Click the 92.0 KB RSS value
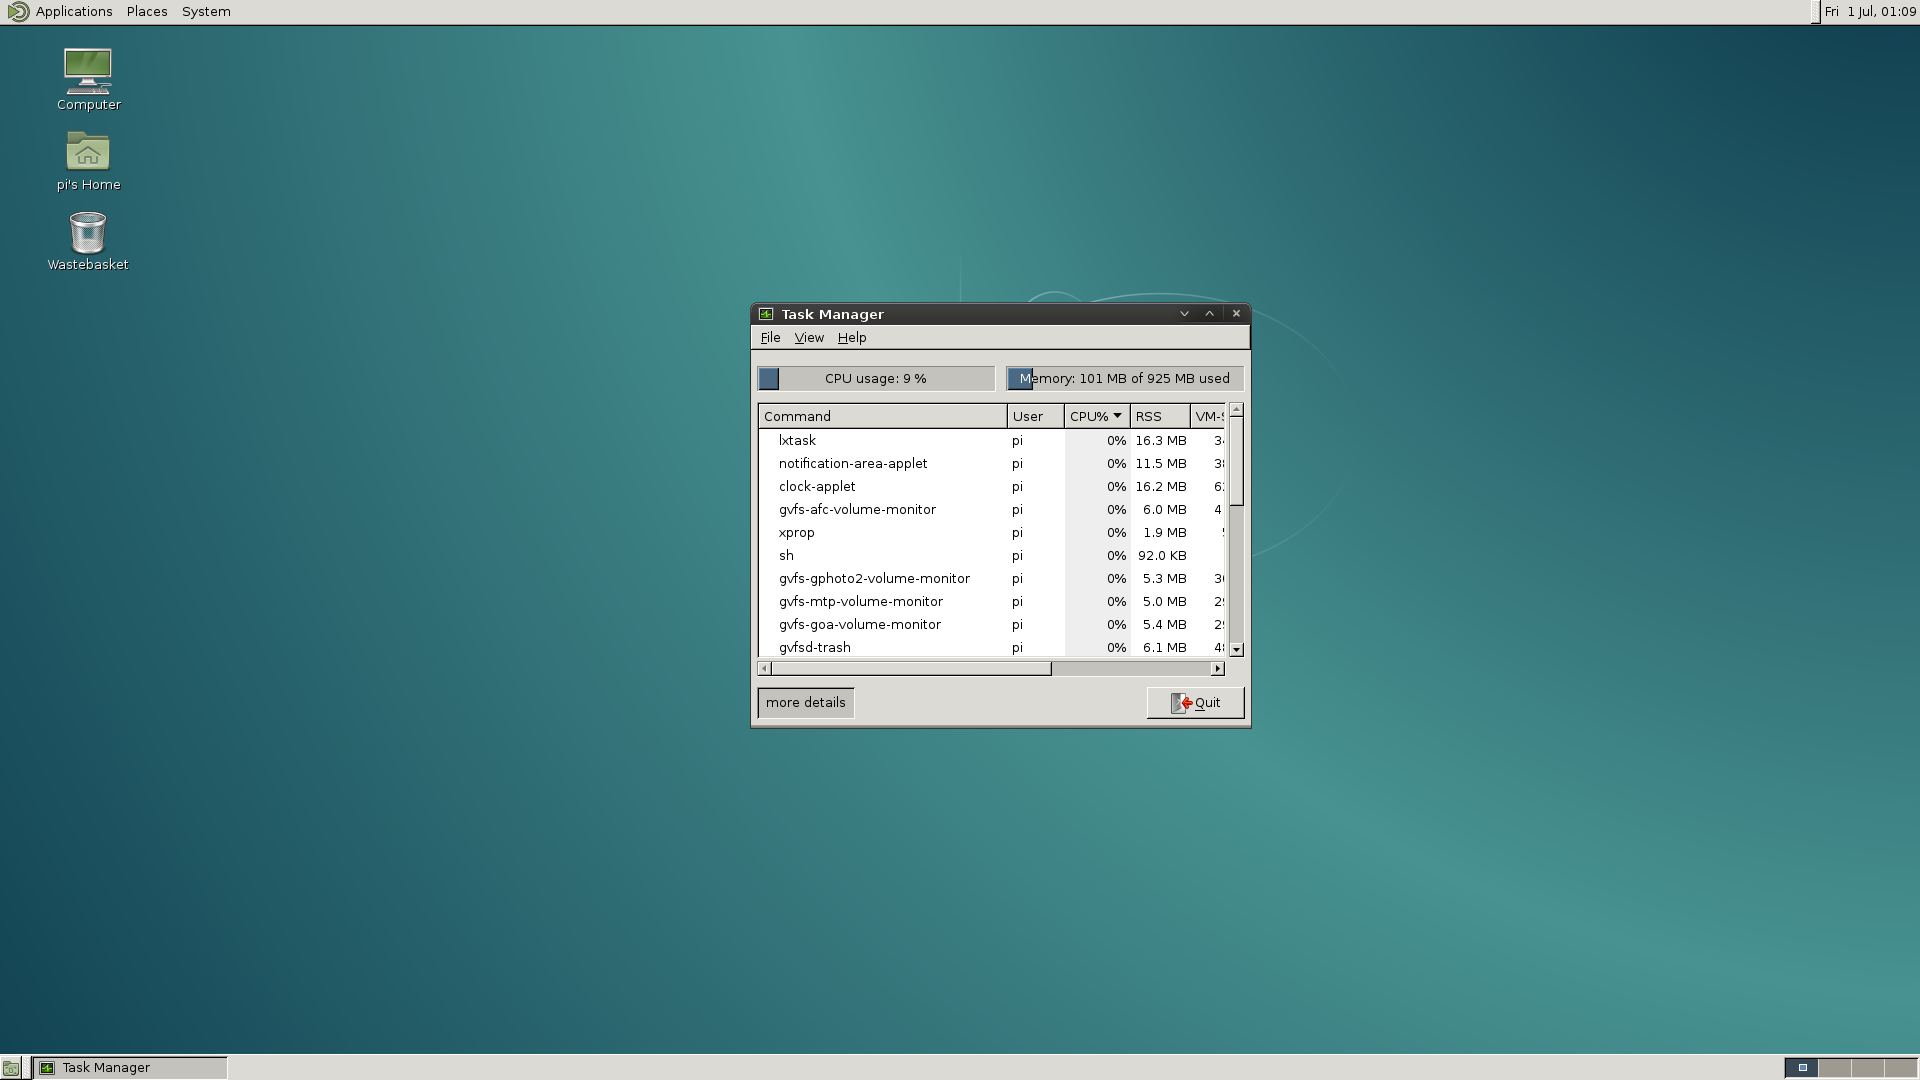Screen dimensions: 1920x1080 tap(1162, 556)
